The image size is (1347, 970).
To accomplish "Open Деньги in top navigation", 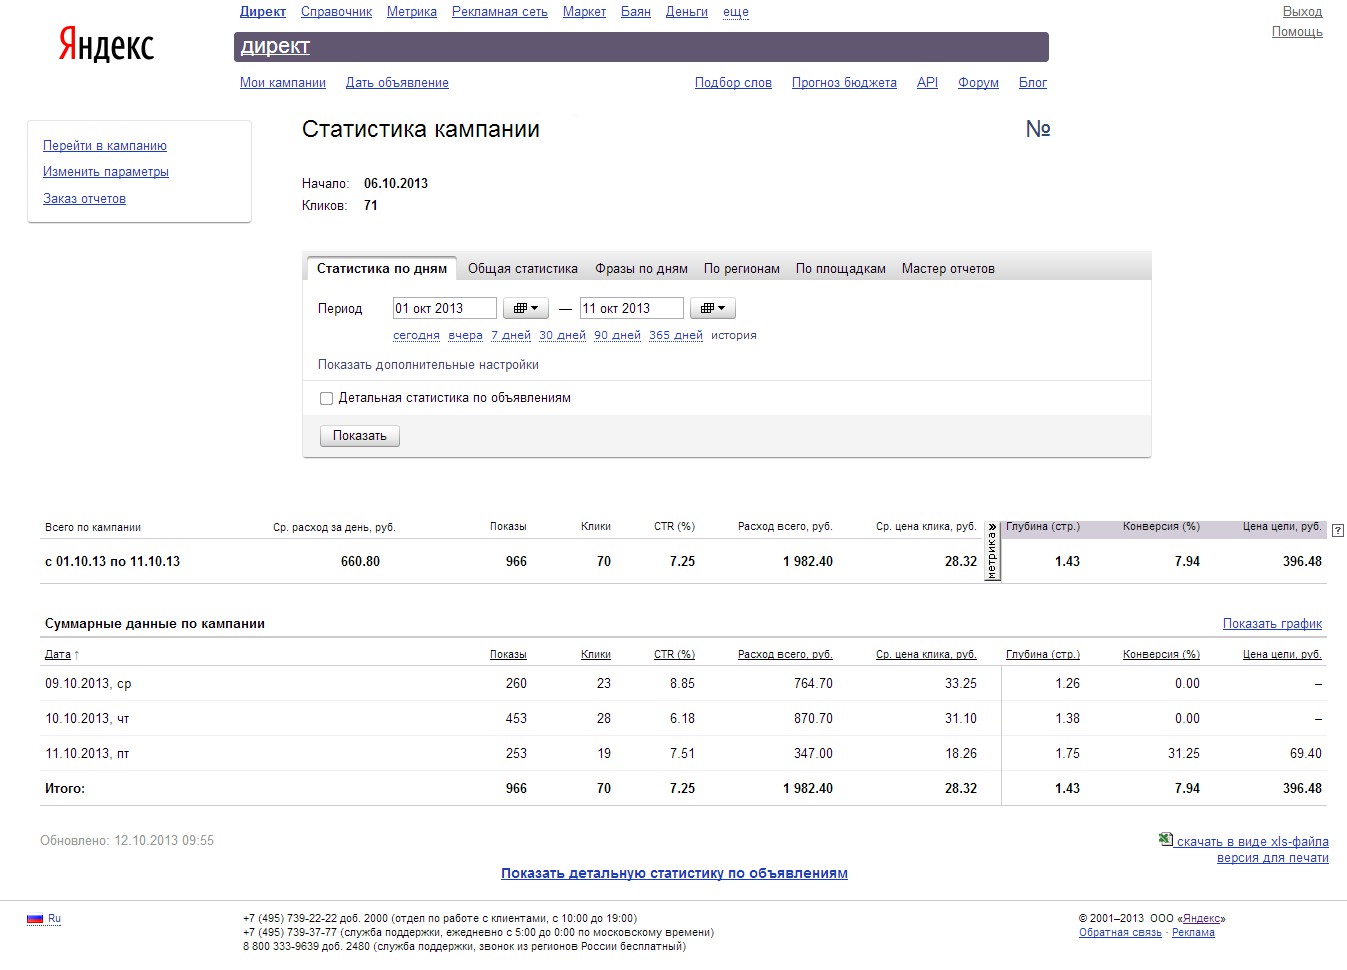I will click(687, 12).
